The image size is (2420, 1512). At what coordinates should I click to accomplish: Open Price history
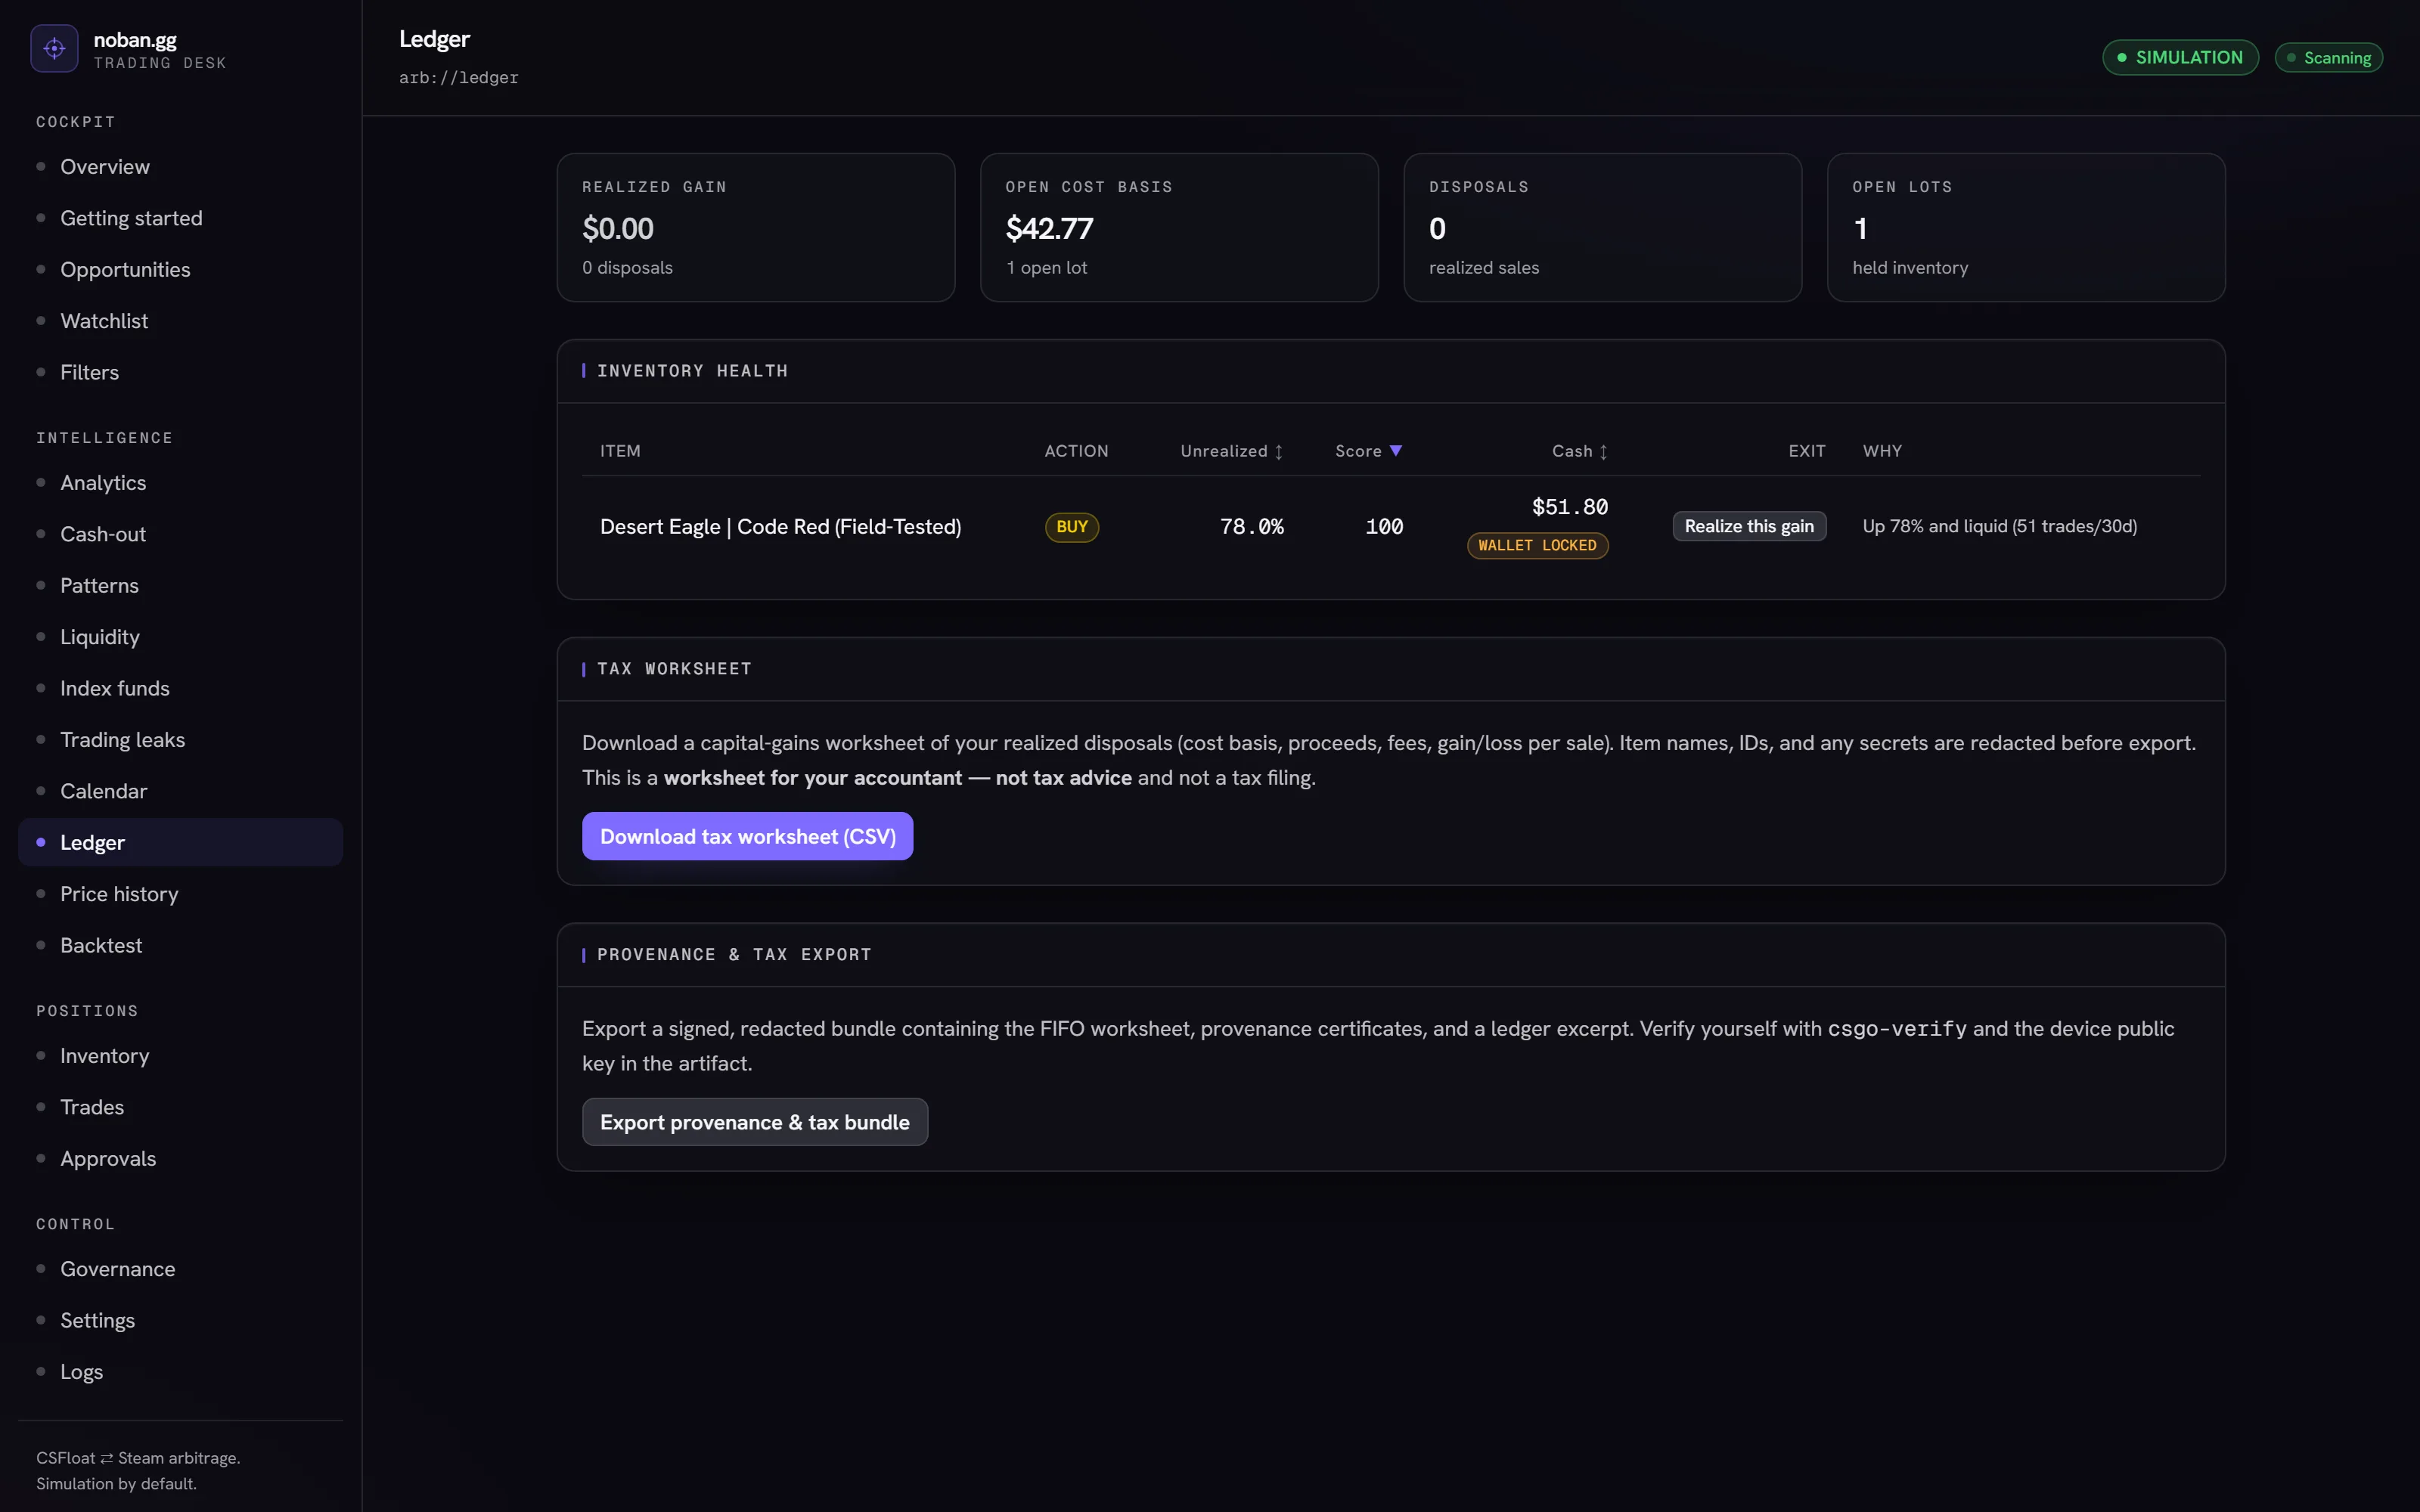(x=181, y=894)
